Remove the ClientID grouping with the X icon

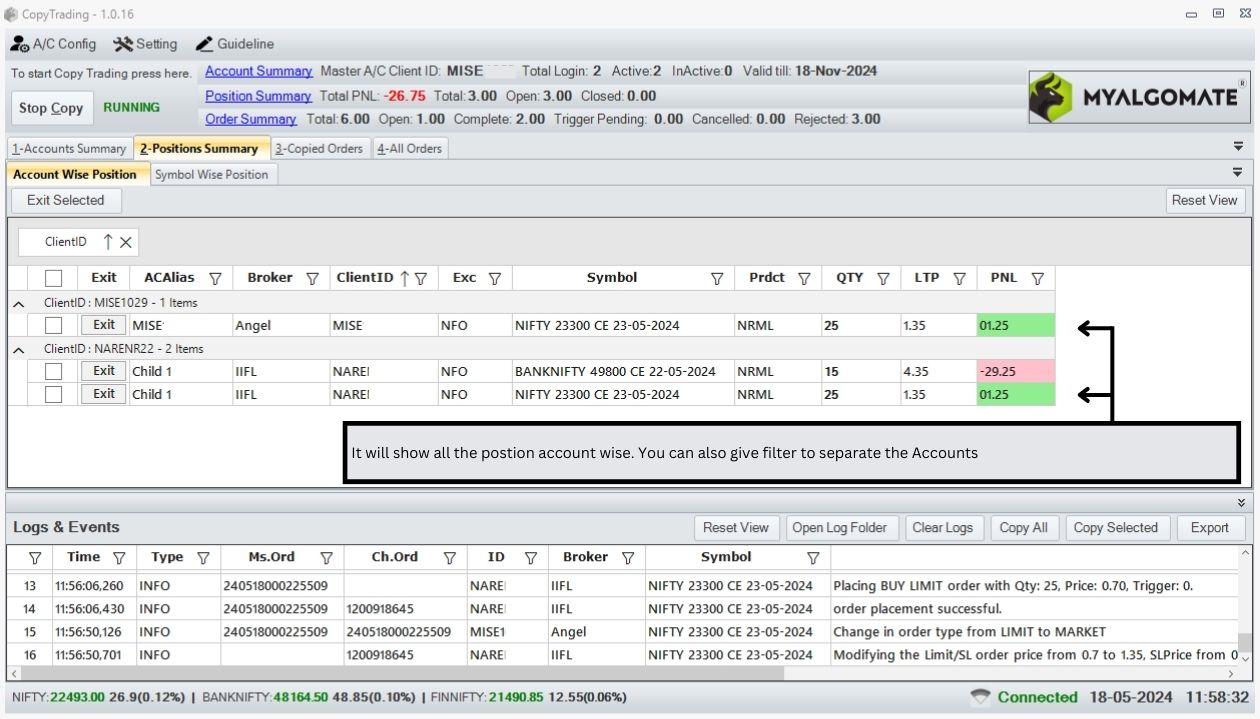[126, 242]
